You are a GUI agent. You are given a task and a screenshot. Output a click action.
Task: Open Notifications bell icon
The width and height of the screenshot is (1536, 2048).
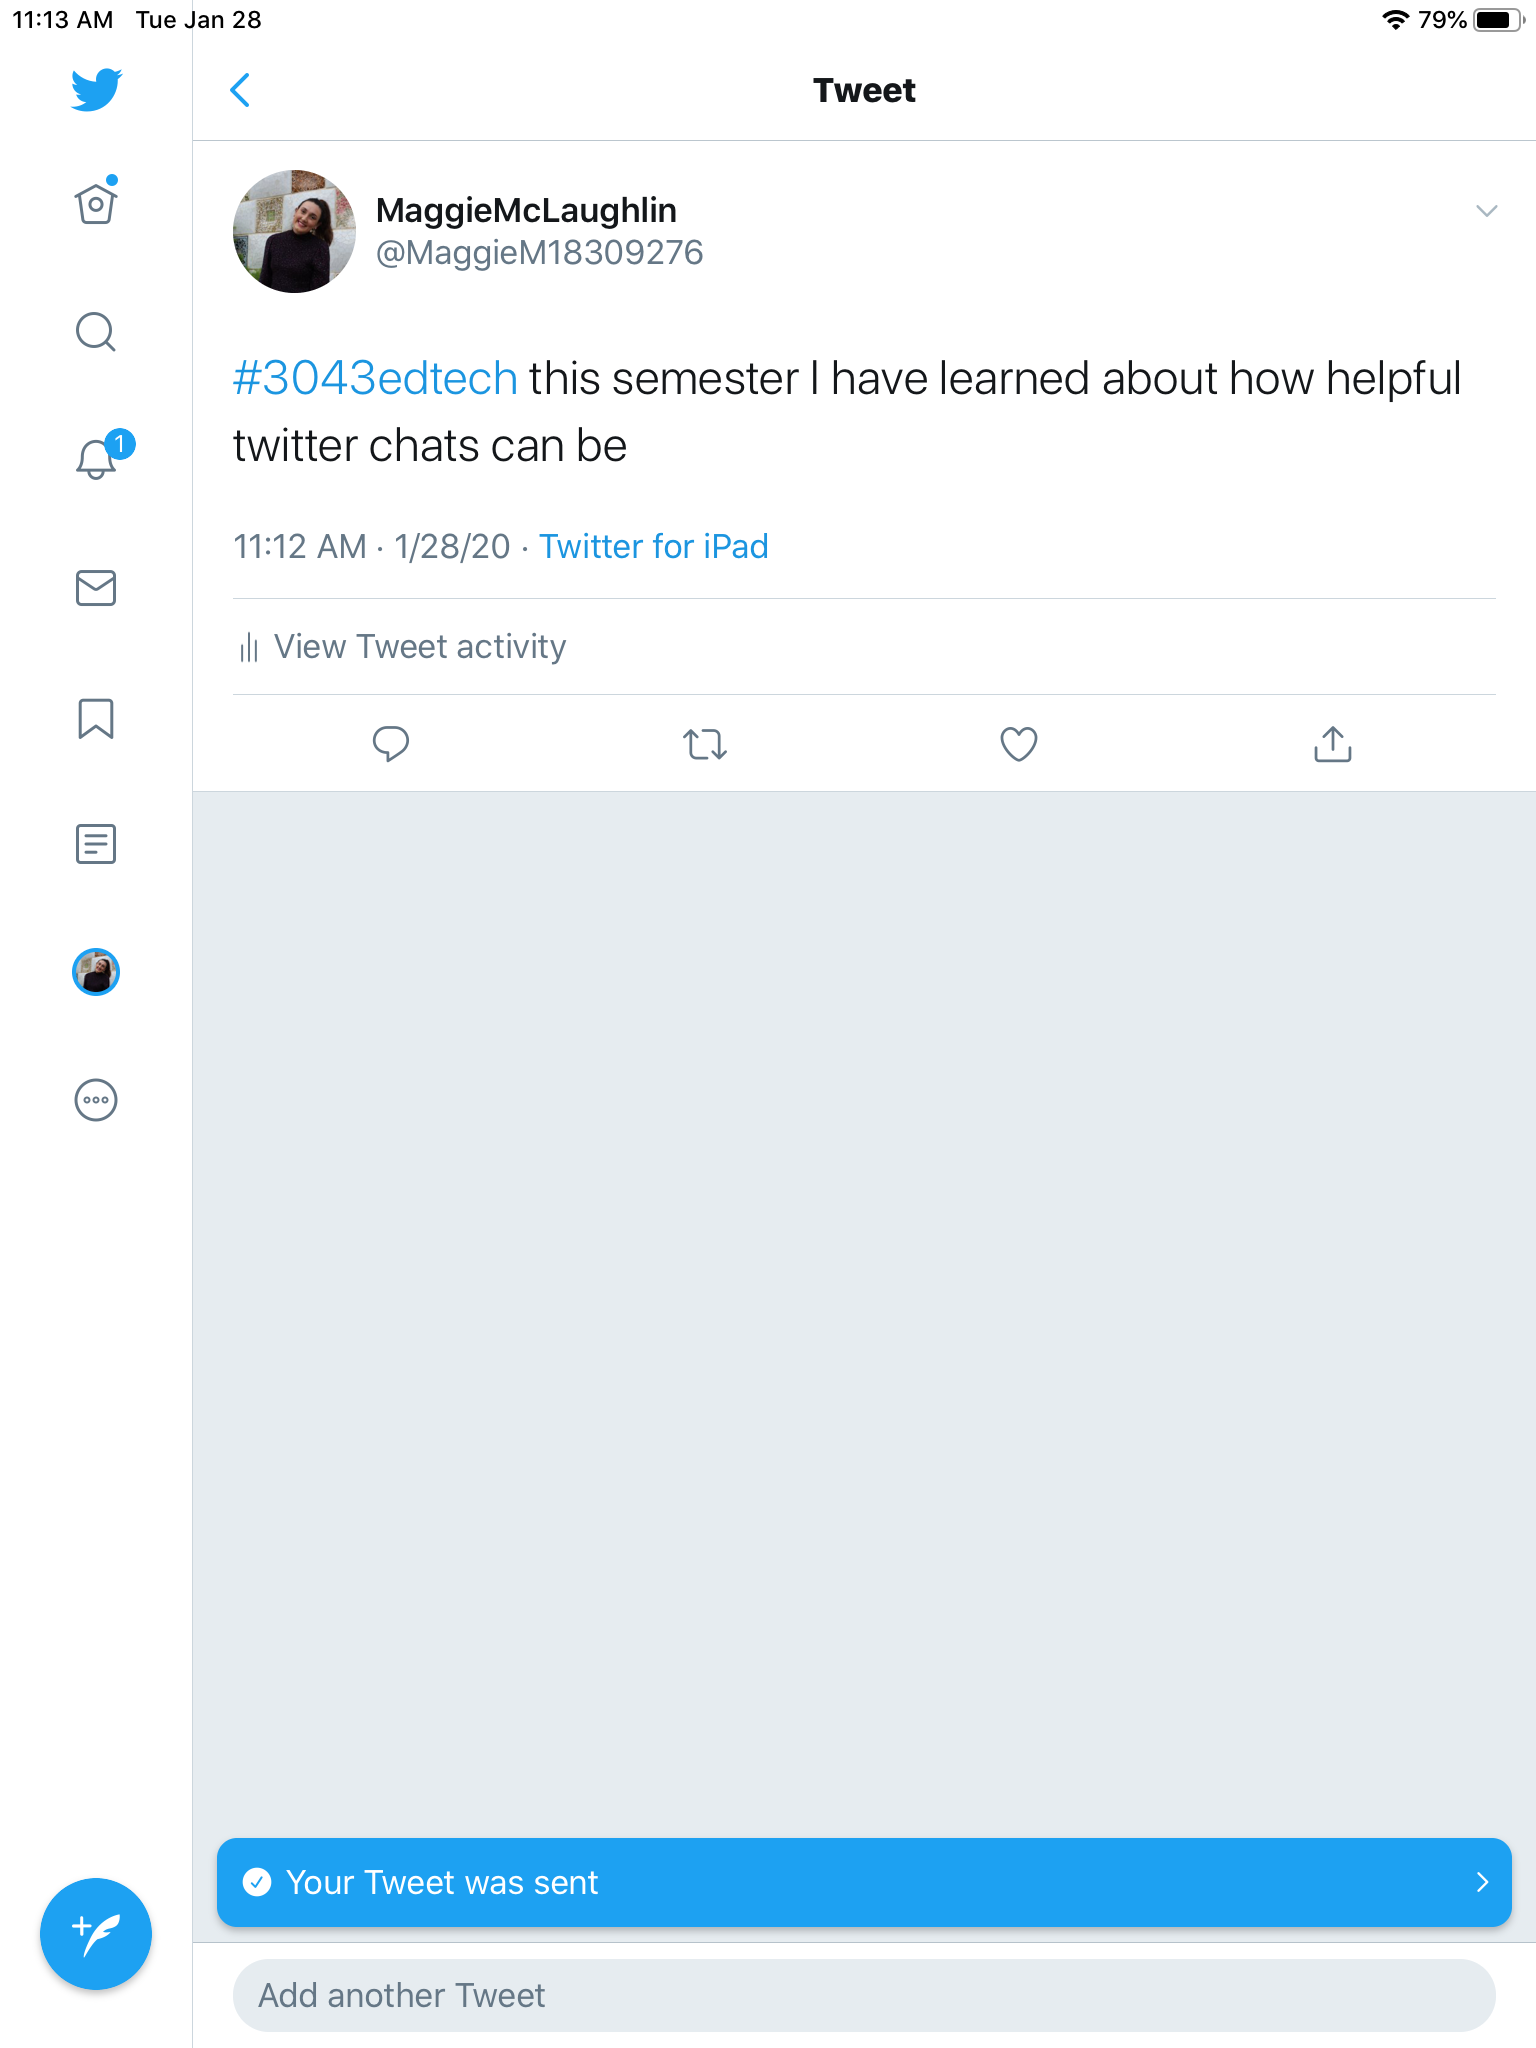click(x=96, y=460)
